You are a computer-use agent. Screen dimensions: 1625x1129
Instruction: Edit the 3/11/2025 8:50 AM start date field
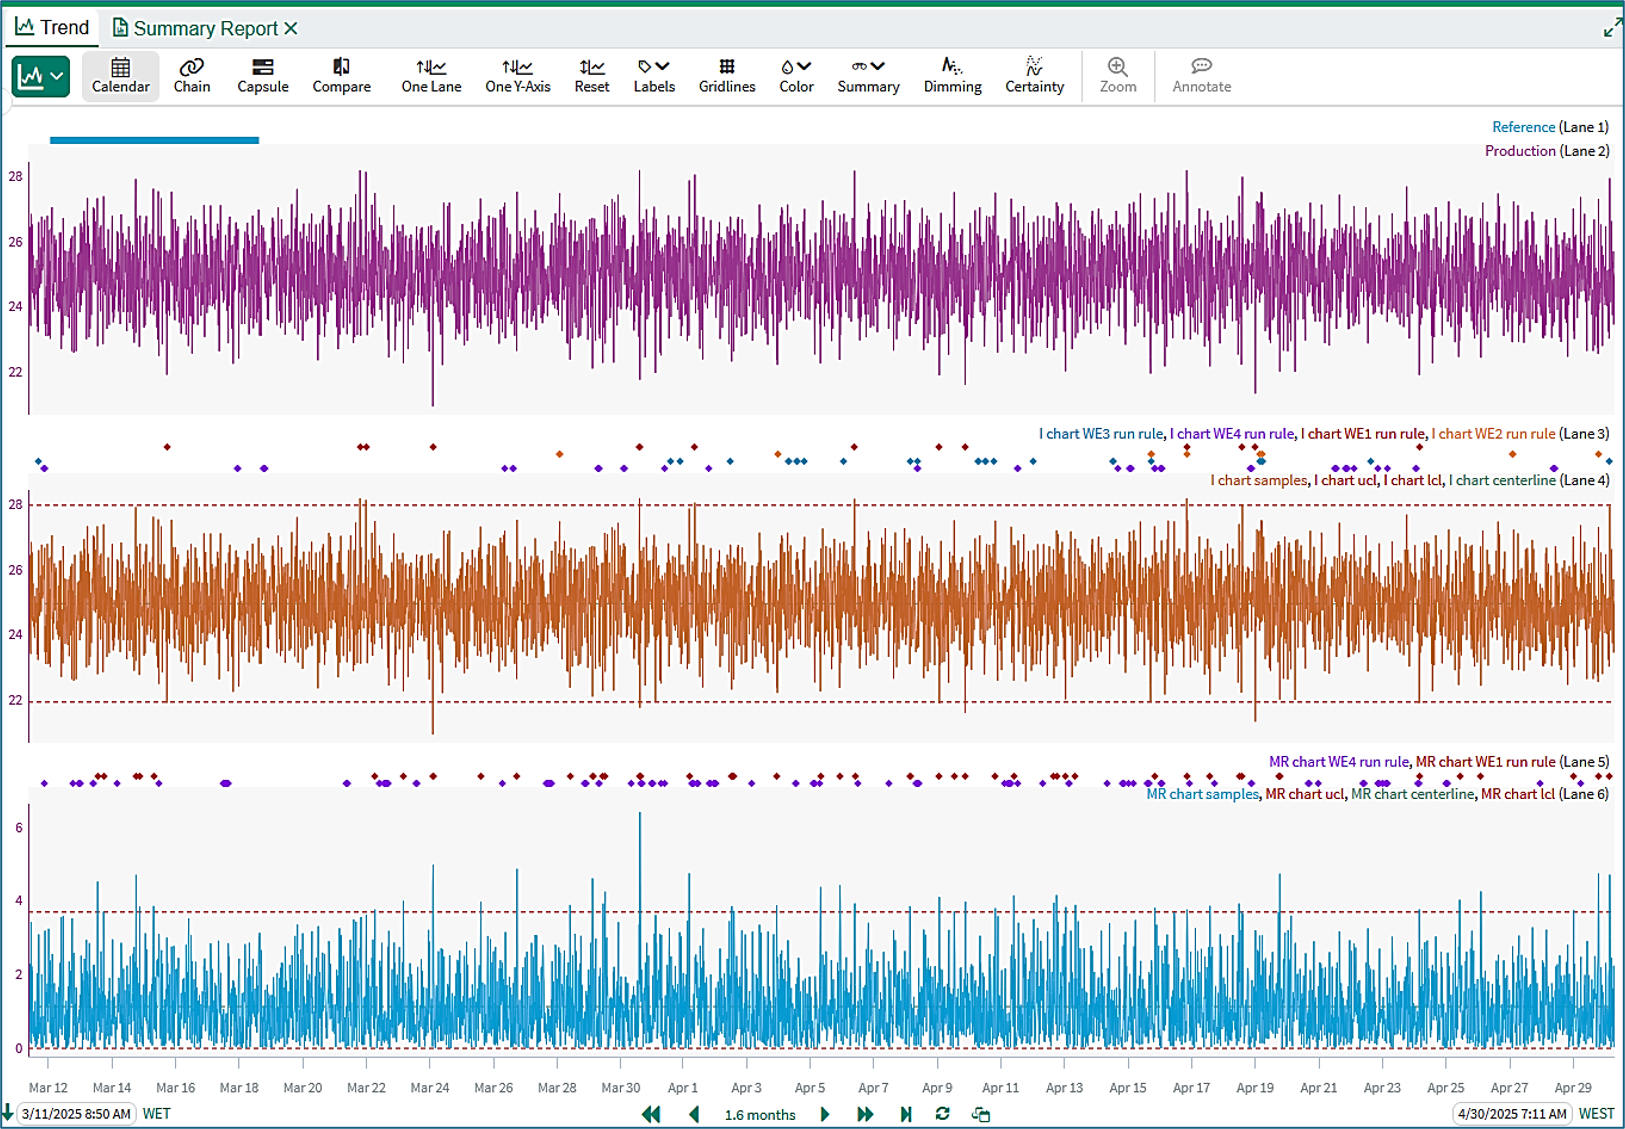coord(76,1113)
